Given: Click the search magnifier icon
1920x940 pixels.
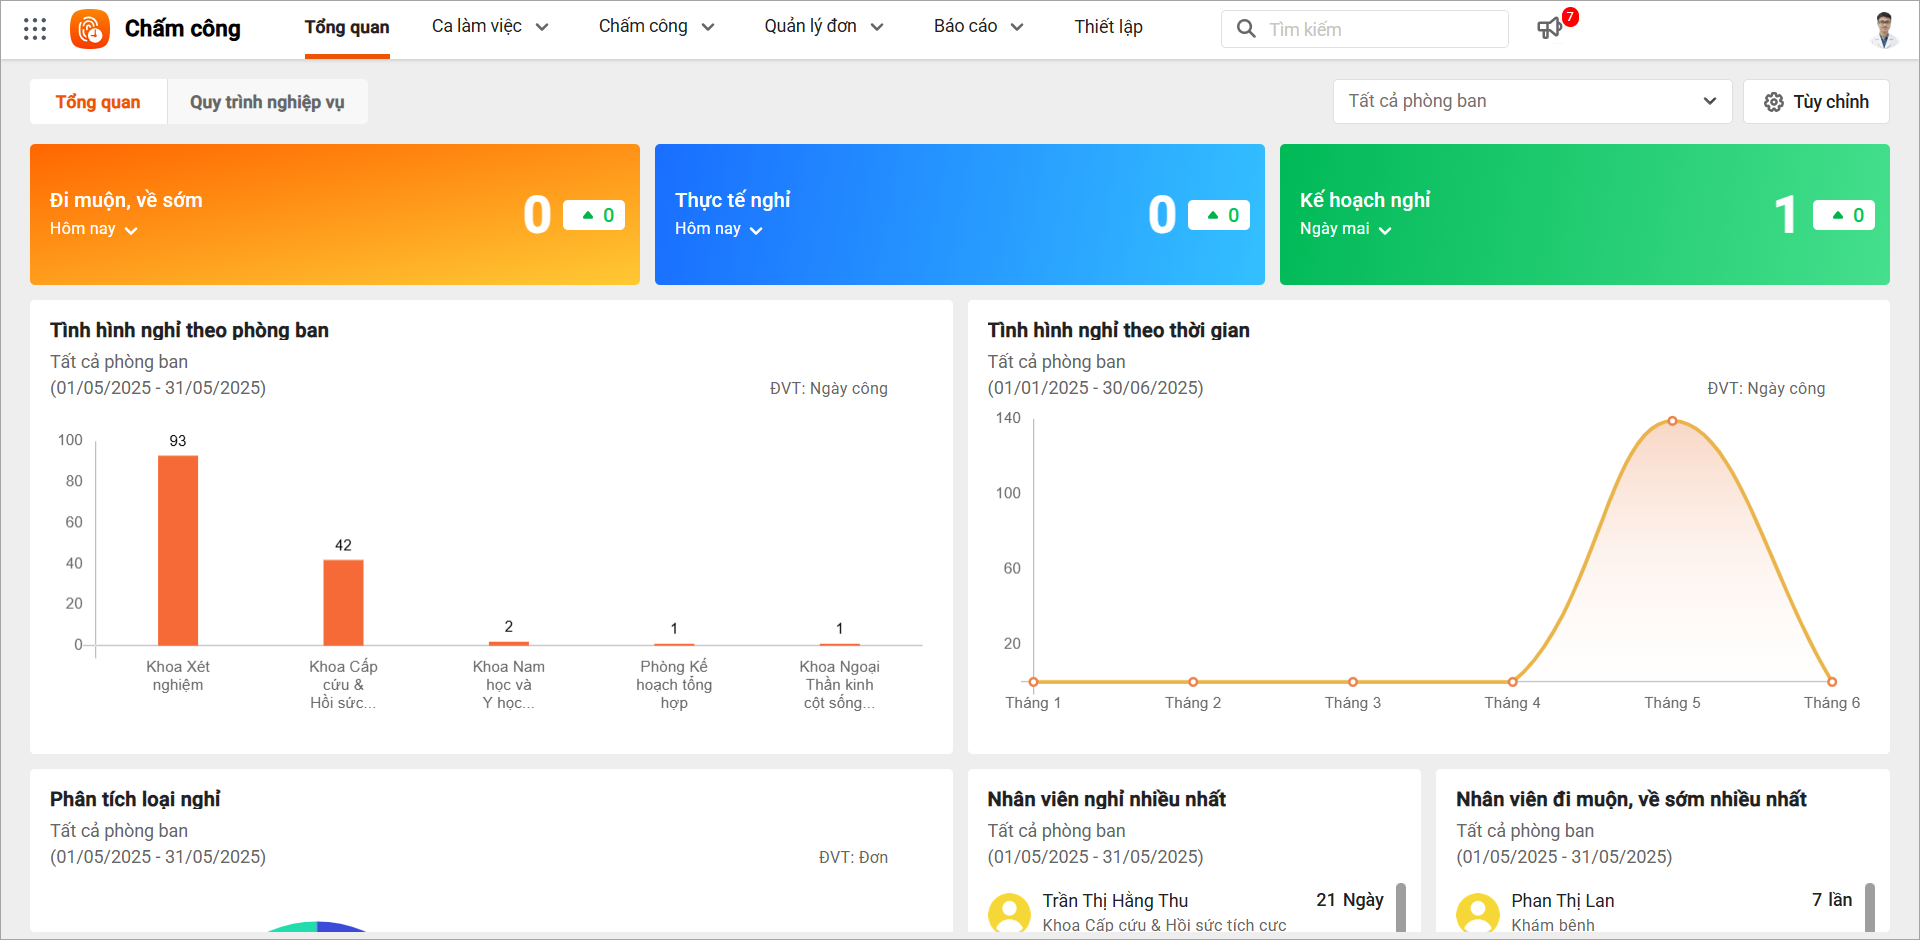Looking at the screenshot, I should 1246,29.
